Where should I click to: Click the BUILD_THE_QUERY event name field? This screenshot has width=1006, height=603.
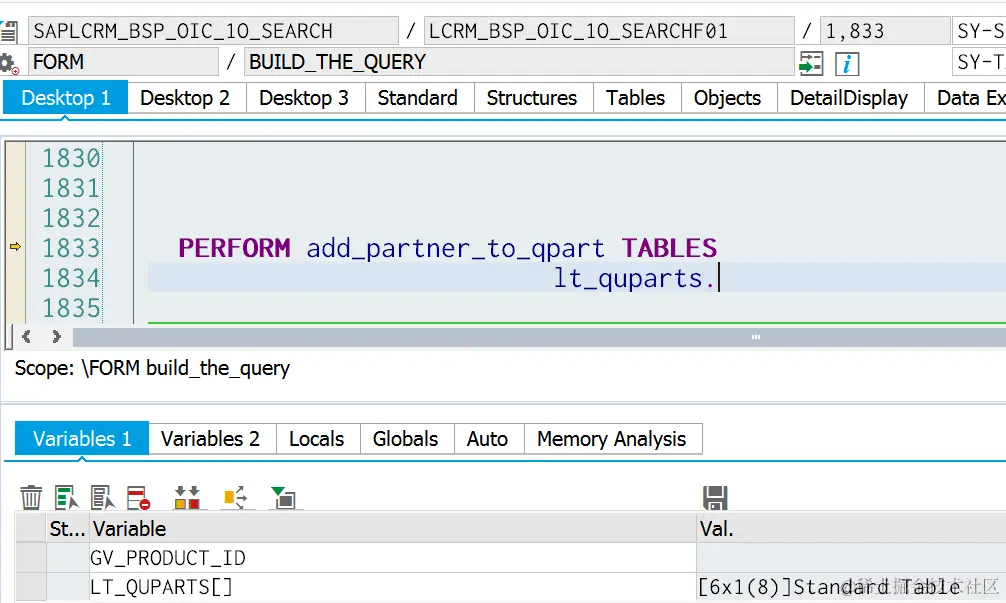tap(519, 62)
